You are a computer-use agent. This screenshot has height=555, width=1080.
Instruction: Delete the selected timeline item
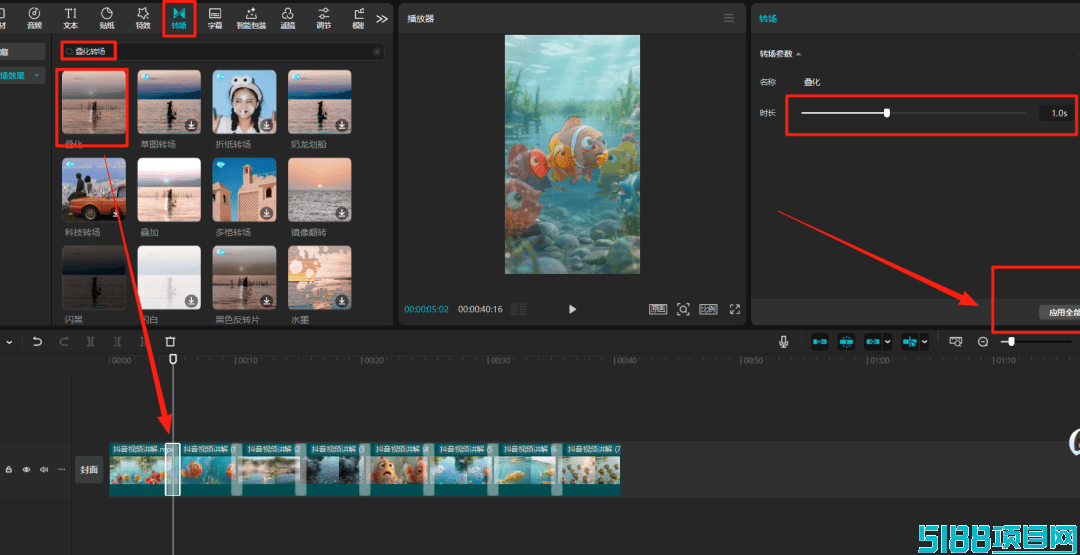coord(171,342)
